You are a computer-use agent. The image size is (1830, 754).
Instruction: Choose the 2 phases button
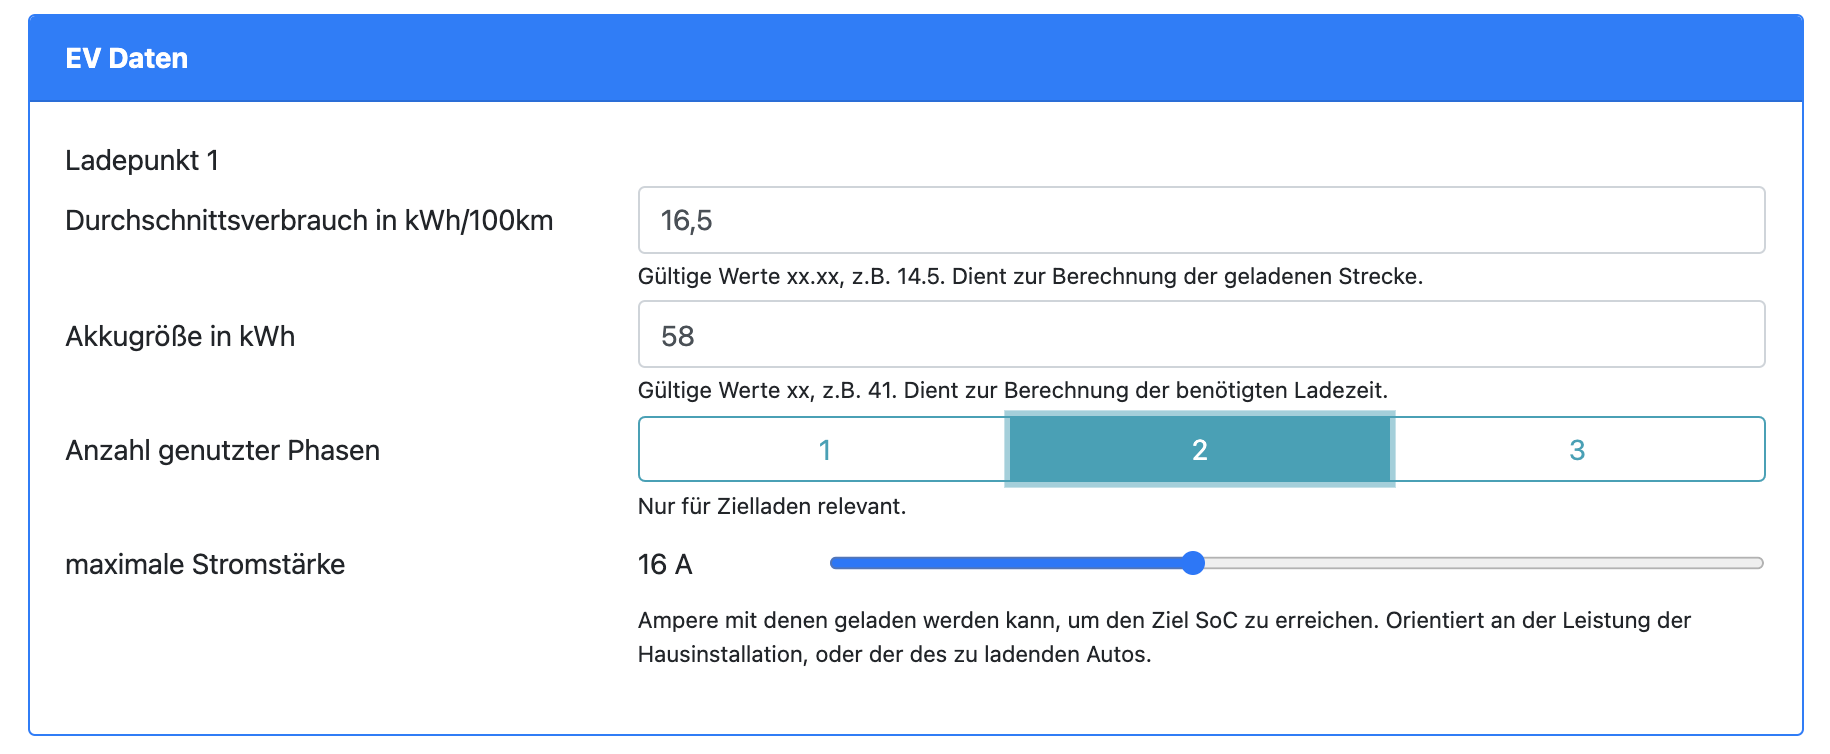(1199, 450)
